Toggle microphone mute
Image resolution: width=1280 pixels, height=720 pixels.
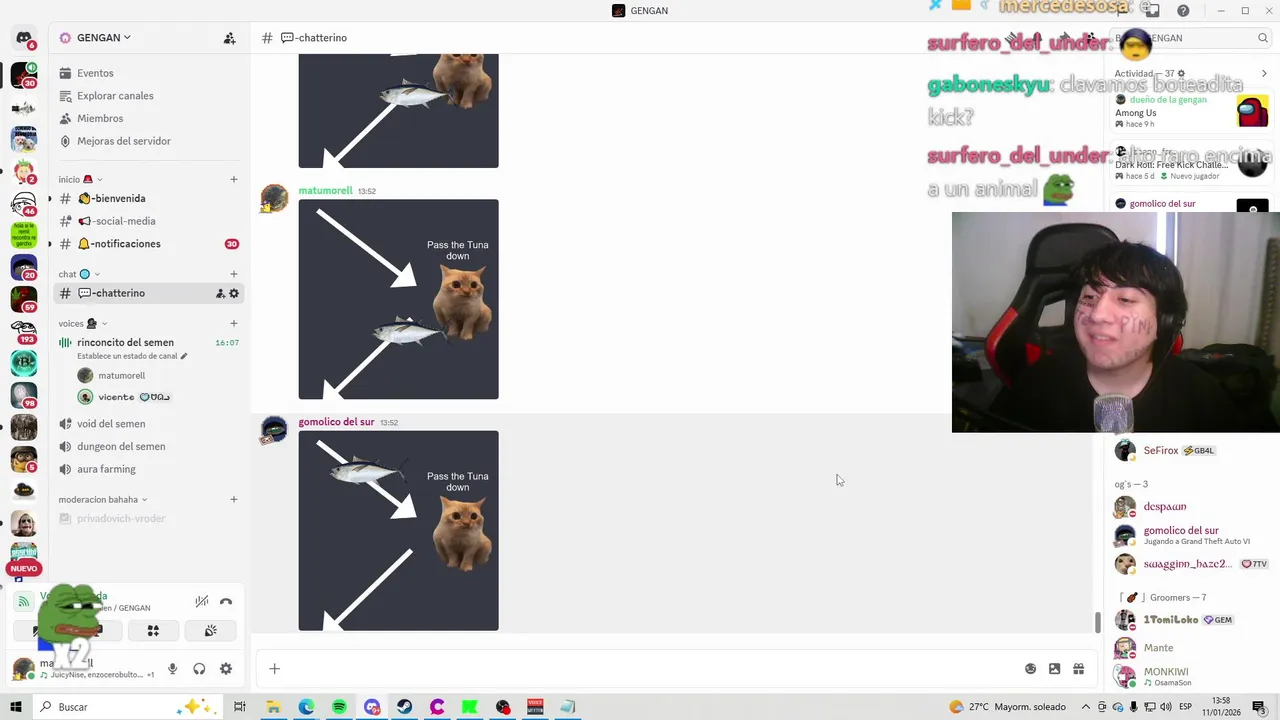pyautogui.click(x=172, y=669)
